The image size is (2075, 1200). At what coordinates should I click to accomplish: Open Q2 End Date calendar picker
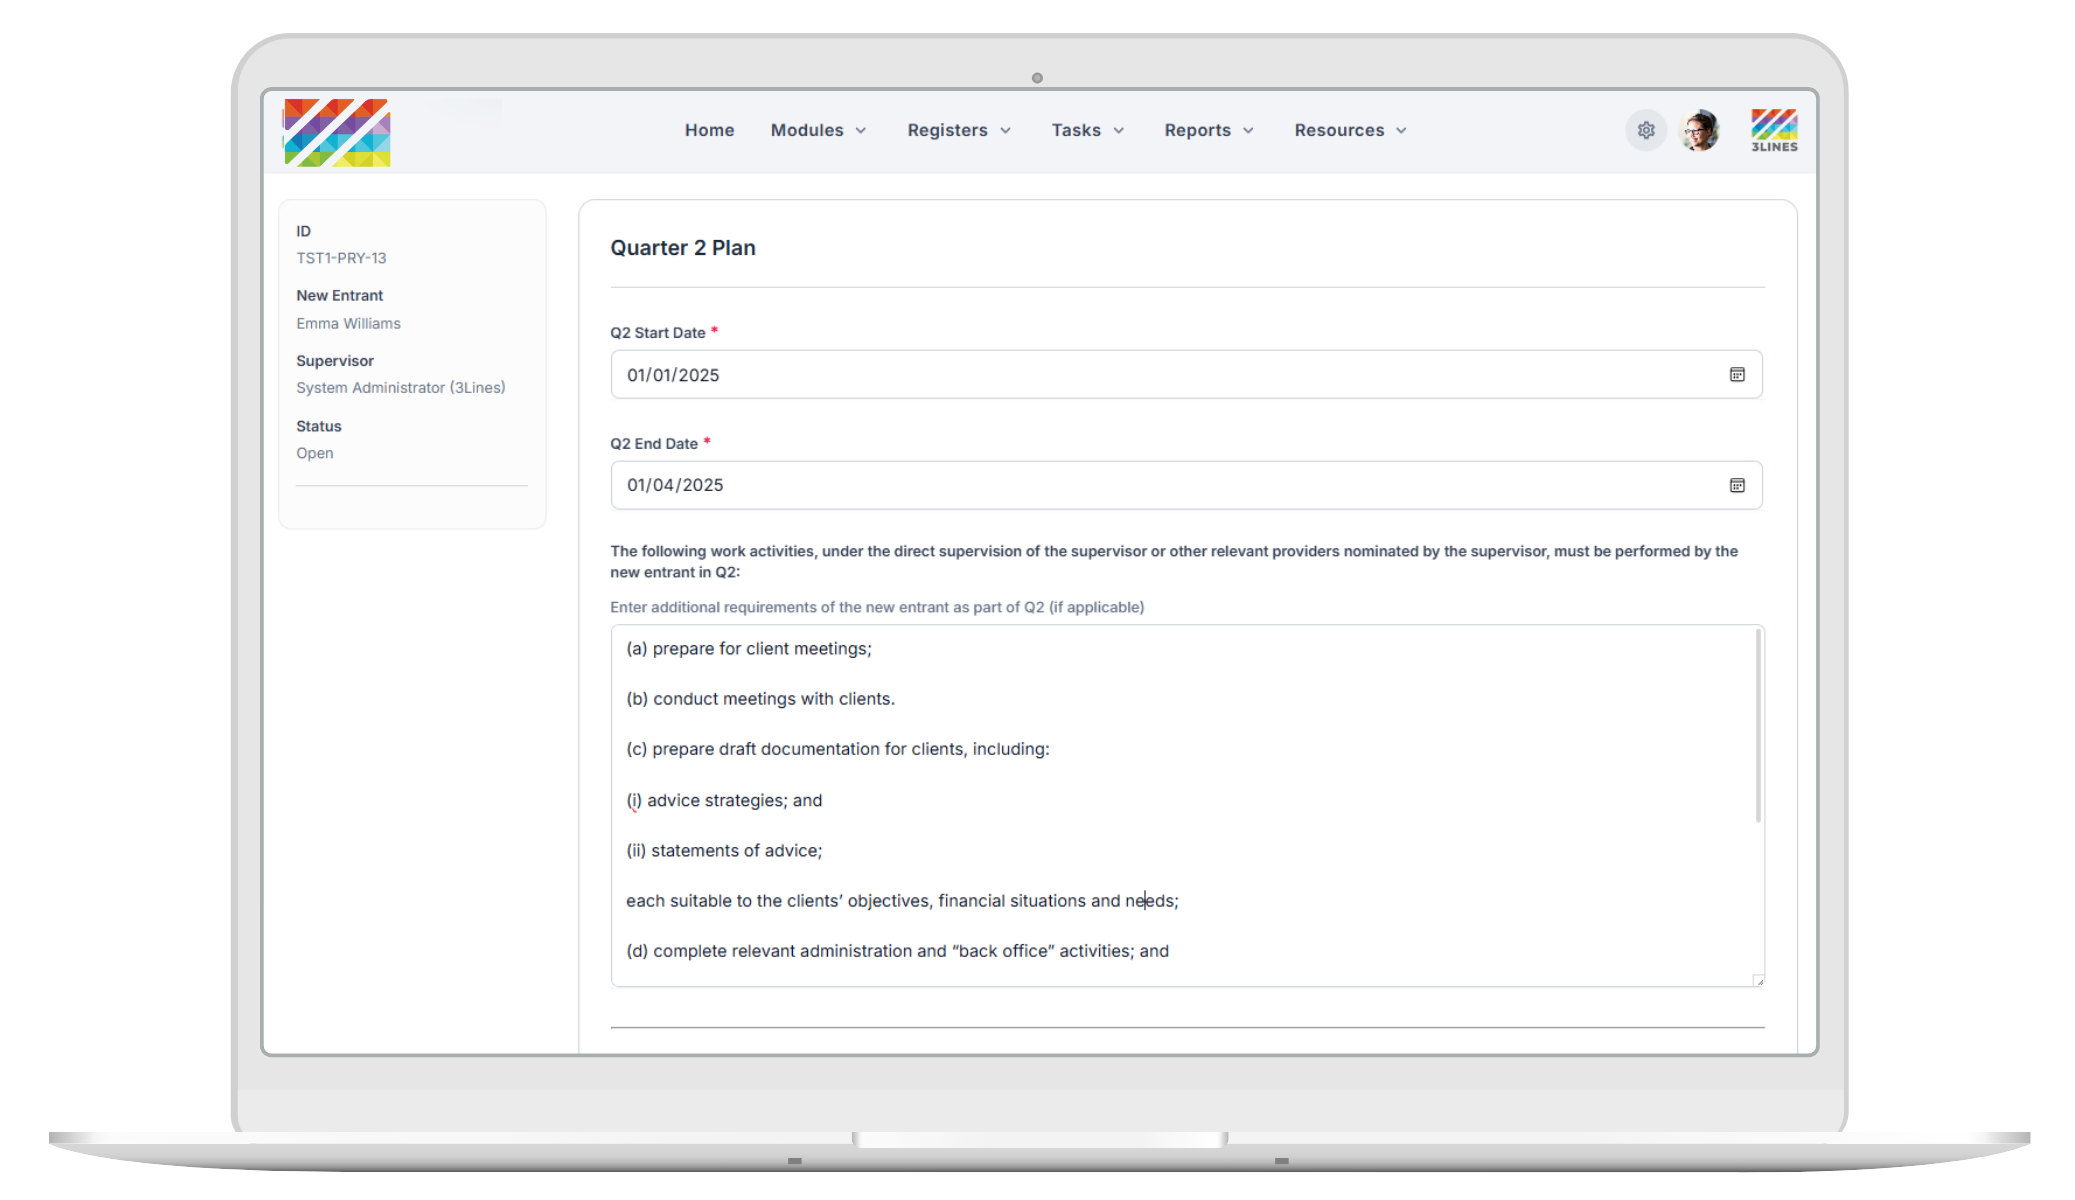point(1737,485)
